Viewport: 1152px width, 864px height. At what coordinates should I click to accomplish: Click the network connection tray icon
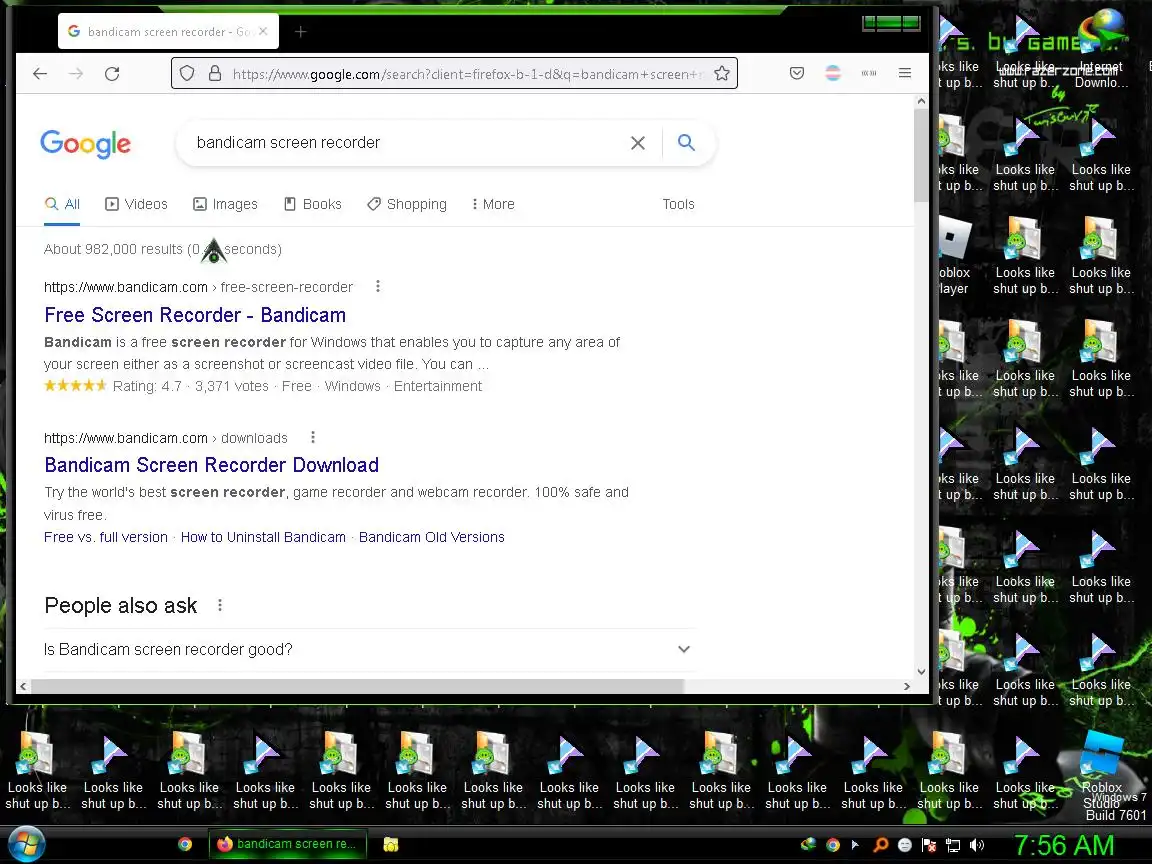[953, 845]
